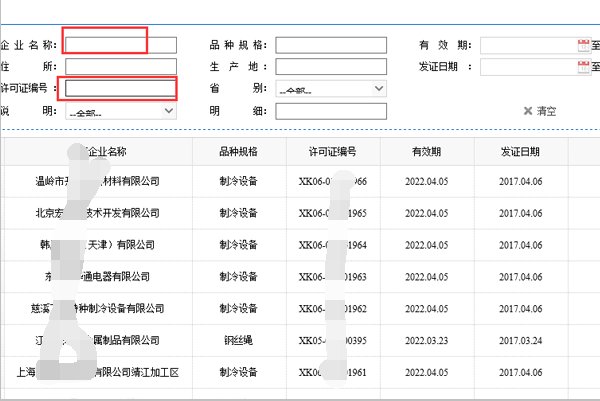Focus the 生产地 input field
This screenshot has height=401, width=600.
[331, 67]
